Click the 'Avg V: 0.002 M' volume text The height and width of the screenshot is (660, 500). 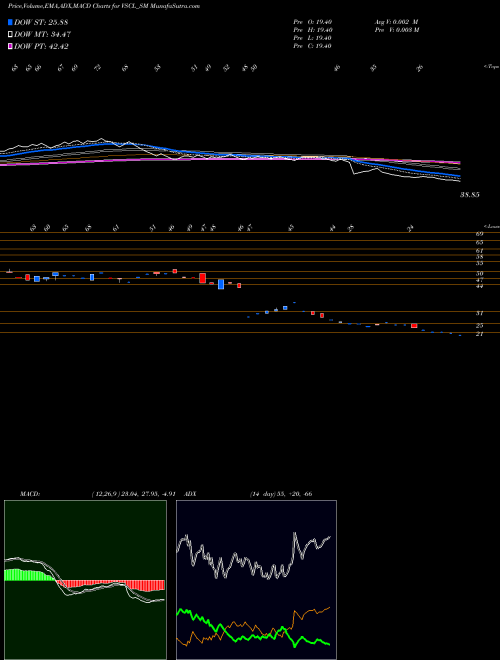tap(396, 22)
